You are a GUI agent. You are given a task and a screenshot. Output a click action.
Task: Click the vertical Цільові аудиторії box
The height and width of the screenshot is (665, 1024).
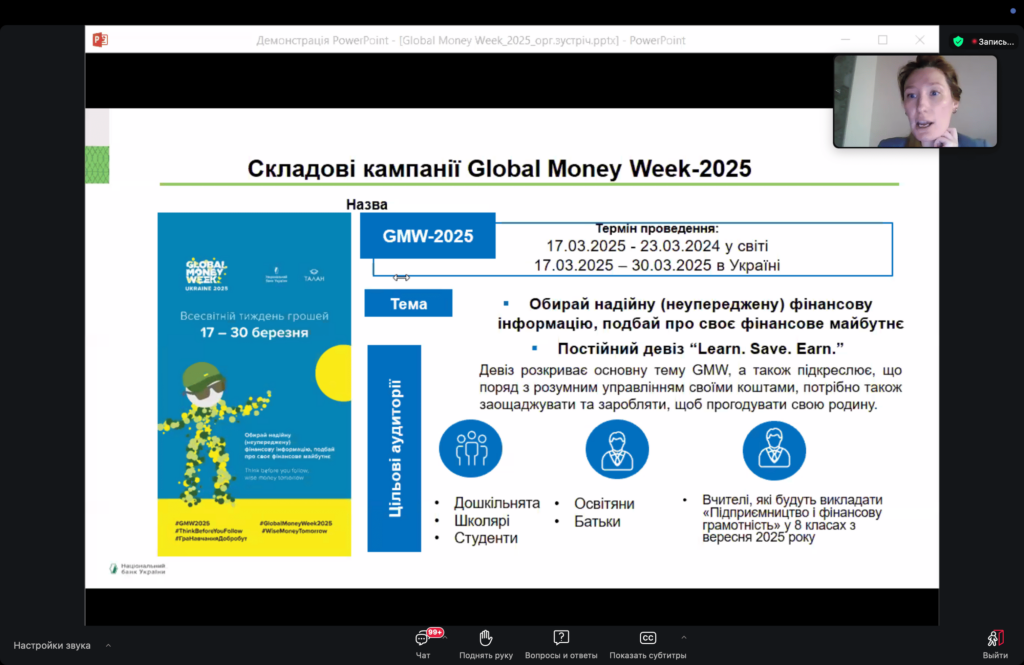click(394, 448)
